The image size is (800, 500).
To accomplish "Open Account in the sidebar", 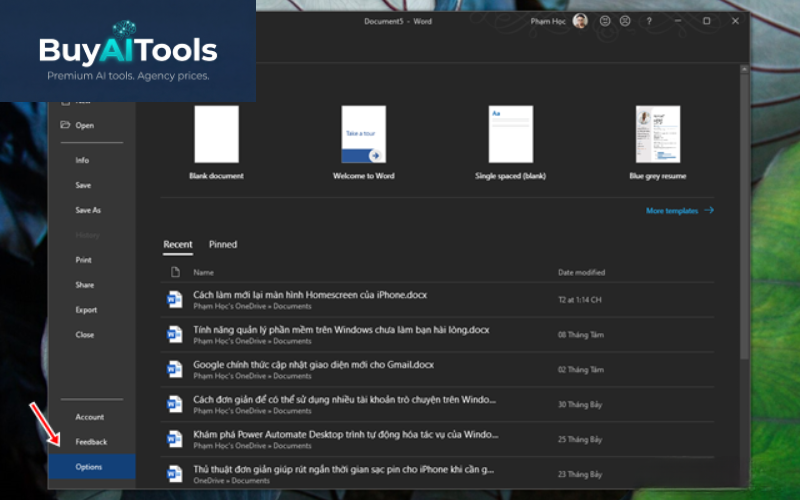I will click(x=90, y=417).
